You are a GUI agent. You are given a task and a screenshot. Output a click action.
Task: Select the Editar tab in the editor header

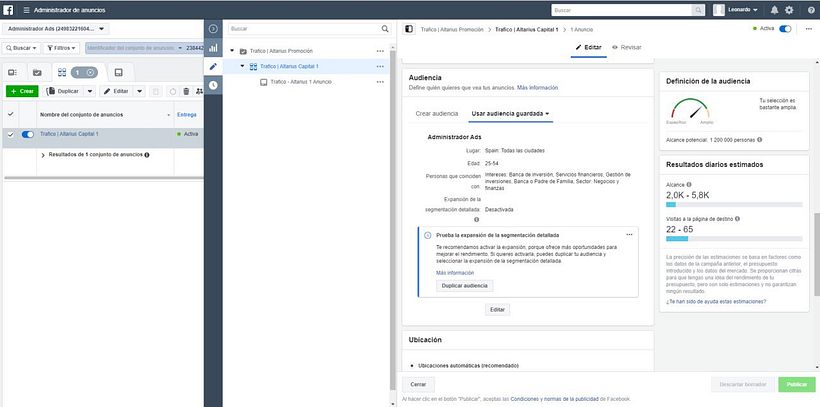click(x=588, y=47)
